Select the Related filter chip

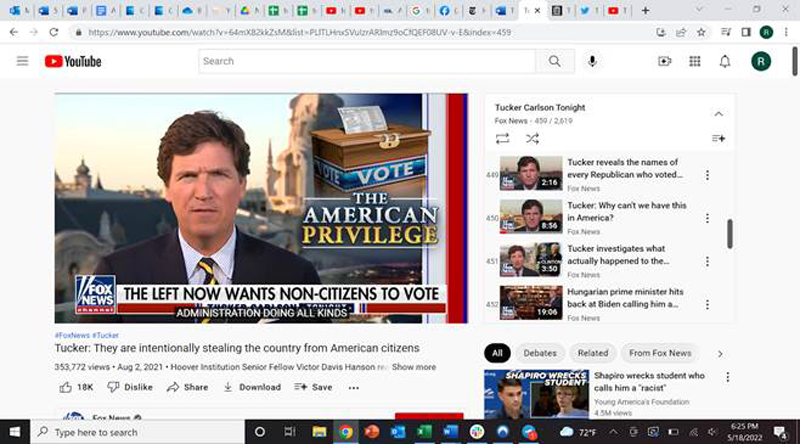coord(593,353)
